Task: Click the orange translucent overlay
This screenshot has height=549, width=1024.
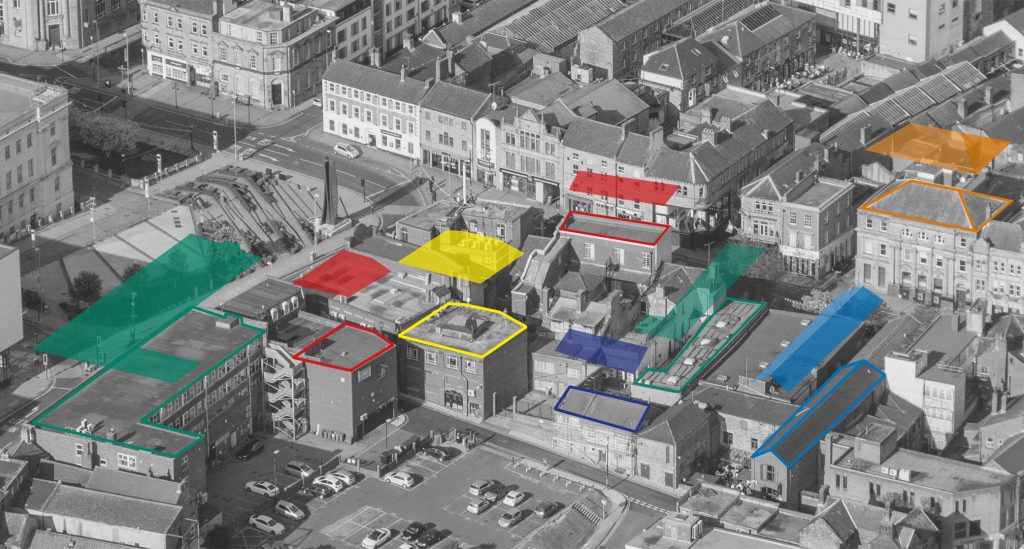Action: click(938, 148)
